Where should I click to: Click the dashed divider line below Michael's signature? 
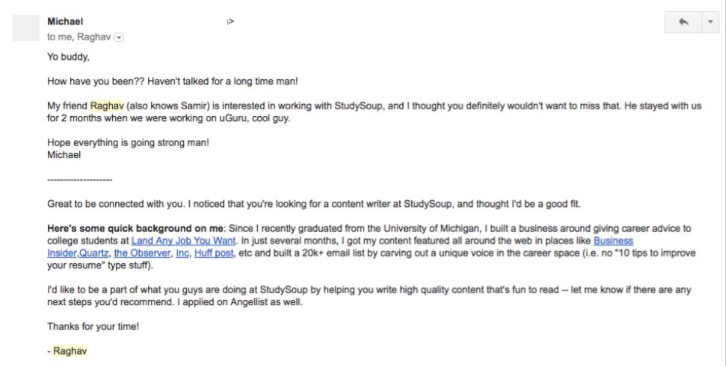(x=80, y=180)
